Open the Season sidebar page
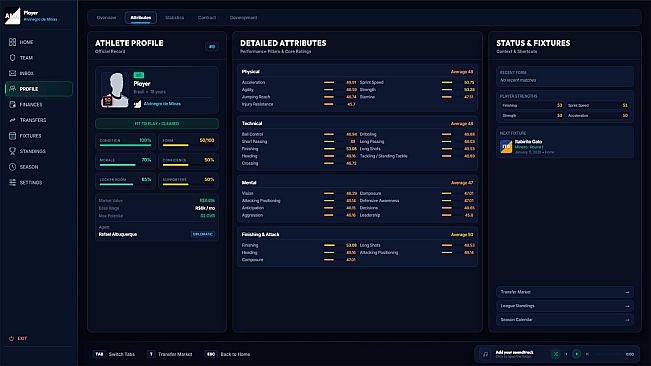The image size is (651, 366). coord(39,167)
